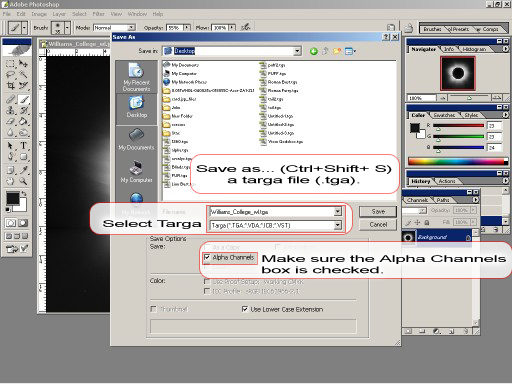
Task: Switch to the Paths tab
Action: (x=443, y=200)
